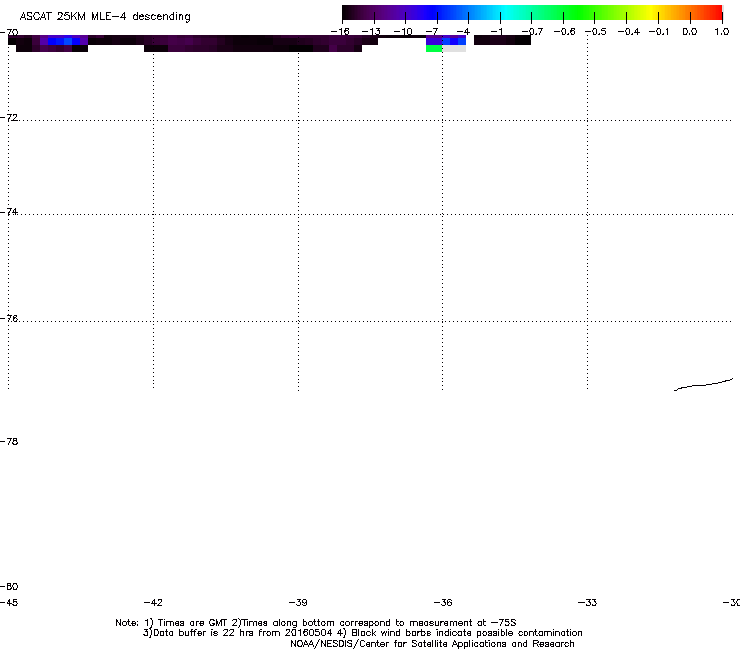Select the "-0.6" color scale label
Image resolution: width=740 pixels, height=650 pixels.
[x=564, y=32]
